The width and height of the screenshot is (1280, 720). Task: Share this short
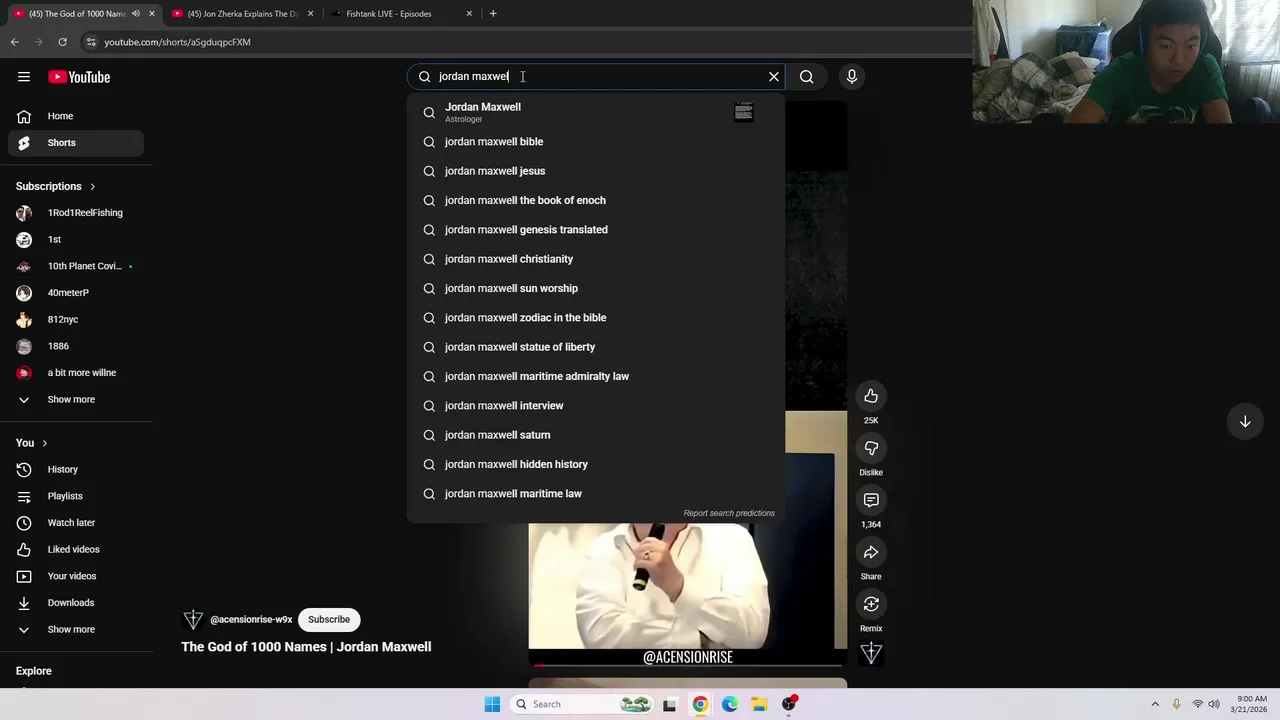pyautogui.click(x=871, y=552)
